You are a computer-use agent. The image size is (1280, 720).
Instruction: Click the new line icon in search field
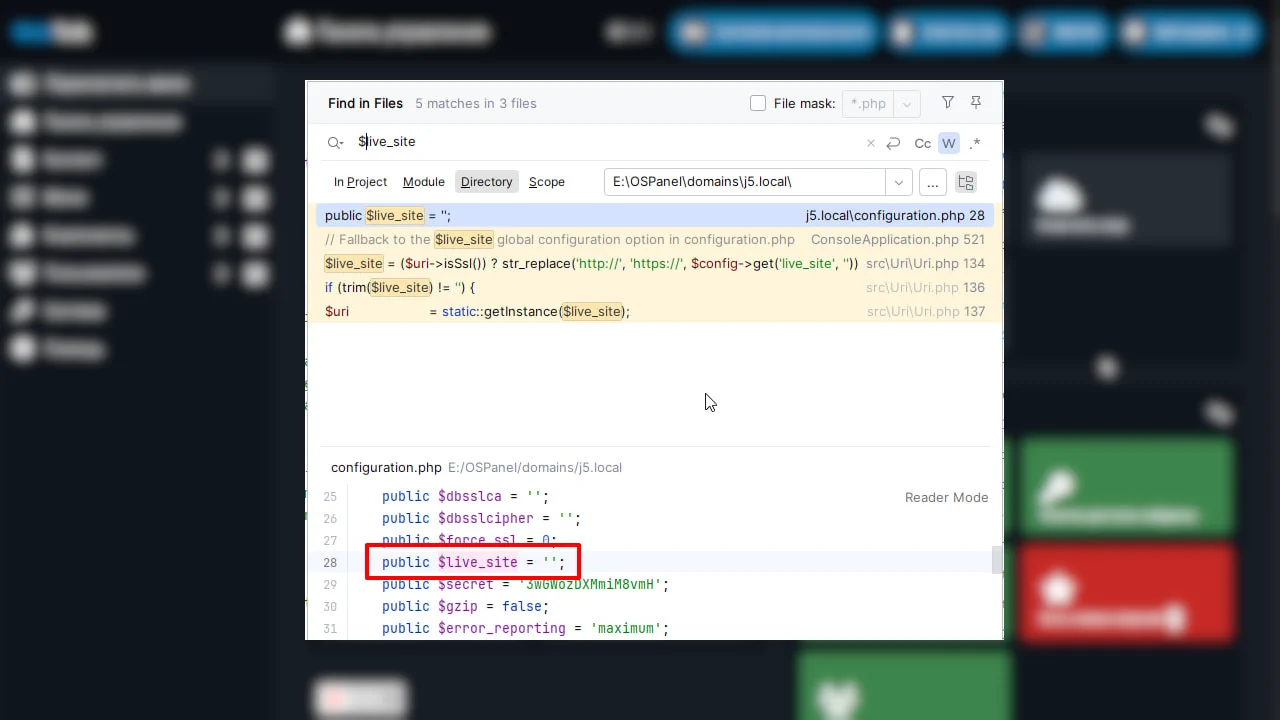893,143
